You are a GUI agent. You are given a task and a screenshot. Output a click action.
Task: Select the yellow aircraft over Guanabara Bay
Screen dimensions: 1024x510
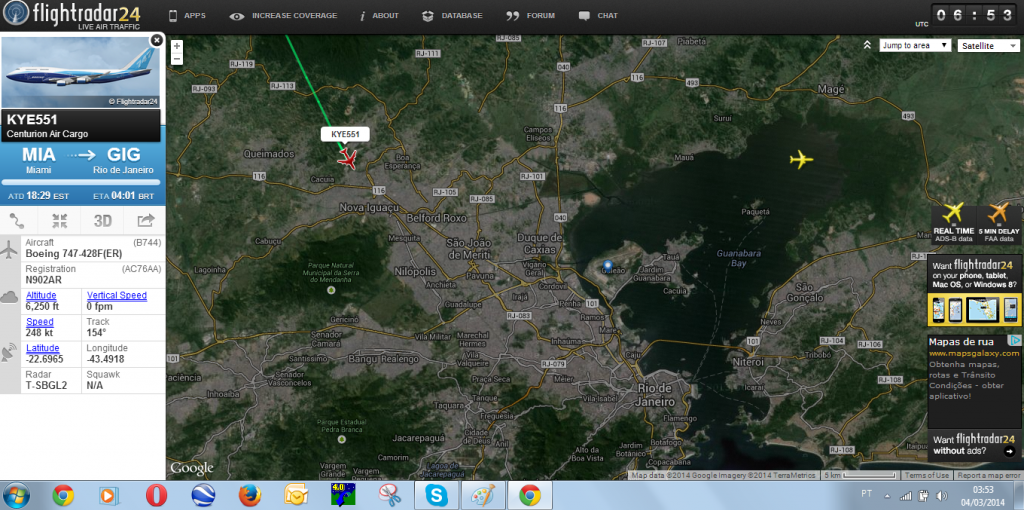(x=801, y=159)
